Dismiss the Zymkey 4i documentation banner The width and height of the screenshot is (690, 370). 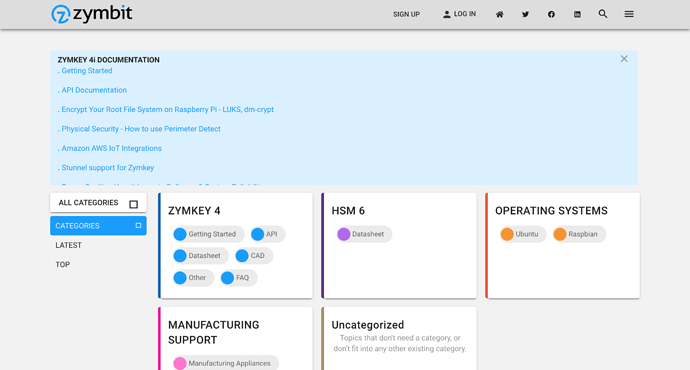point(624,59)
